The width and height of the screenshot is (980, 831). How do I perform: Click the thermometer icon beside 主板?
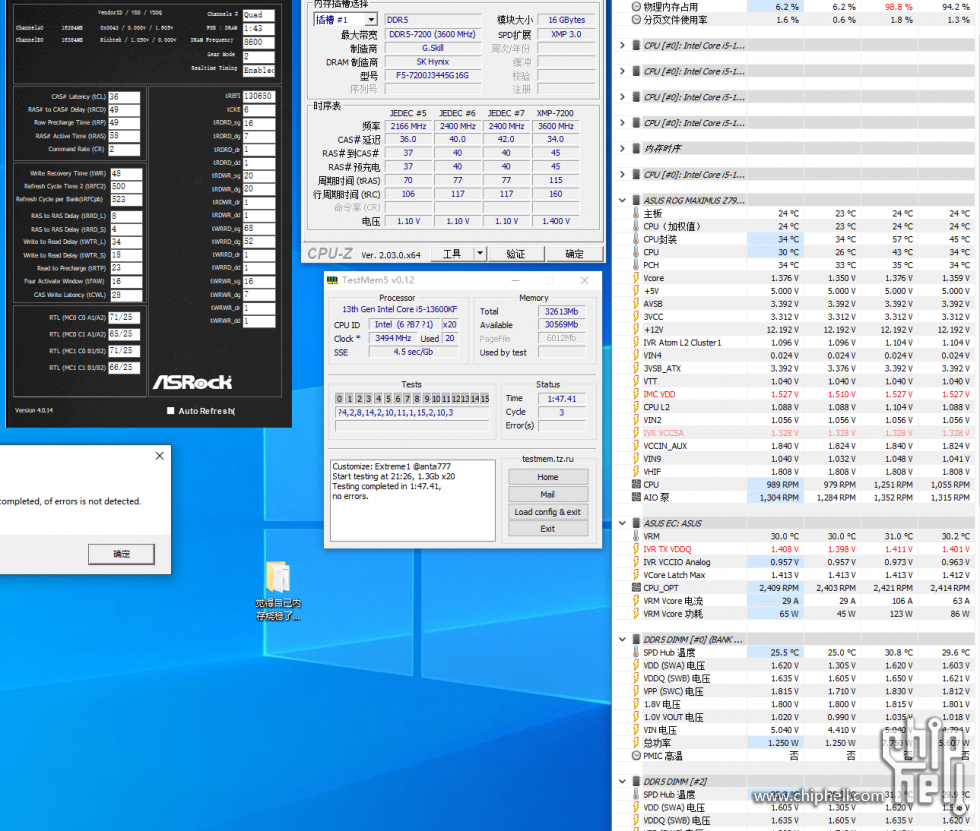tap(636, 214)
